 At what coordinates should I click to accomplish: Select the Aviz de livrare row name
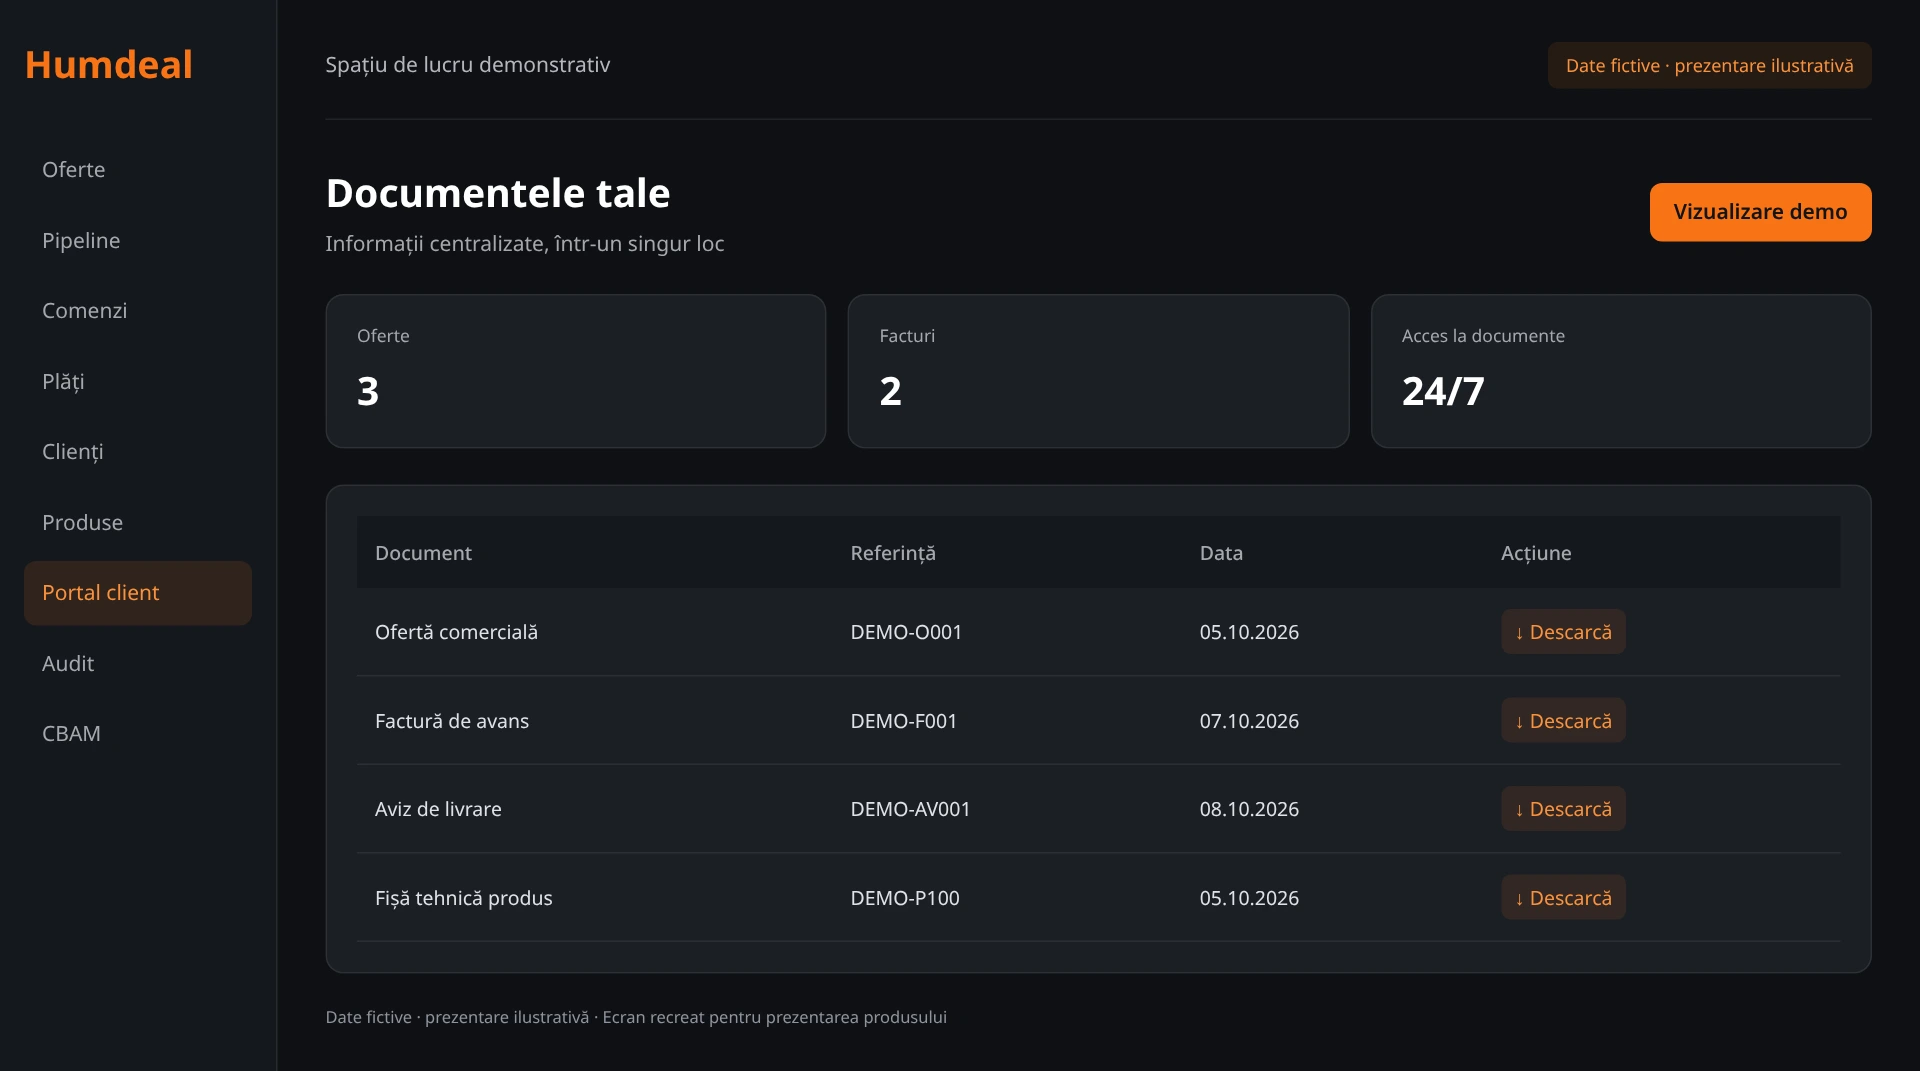click(x=438, y=809)
